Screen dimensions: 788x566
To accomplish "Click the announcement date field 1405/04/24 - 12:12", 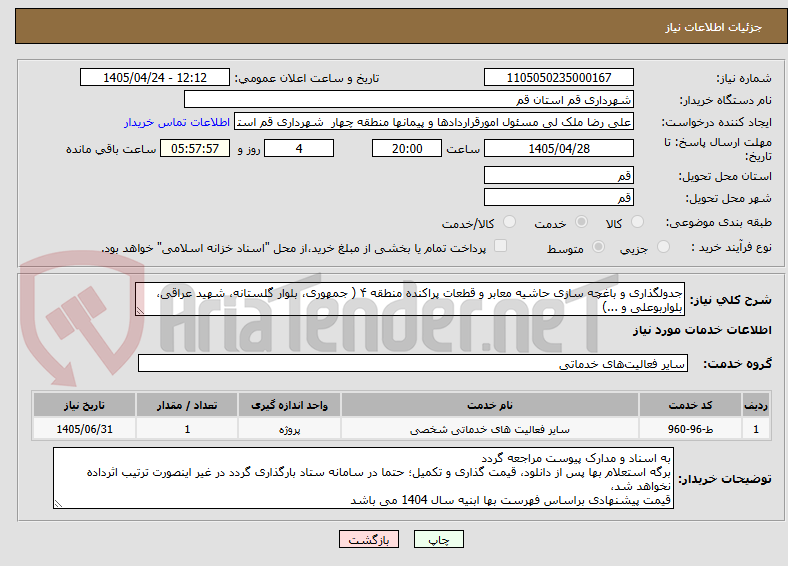I will click(155, 77).
